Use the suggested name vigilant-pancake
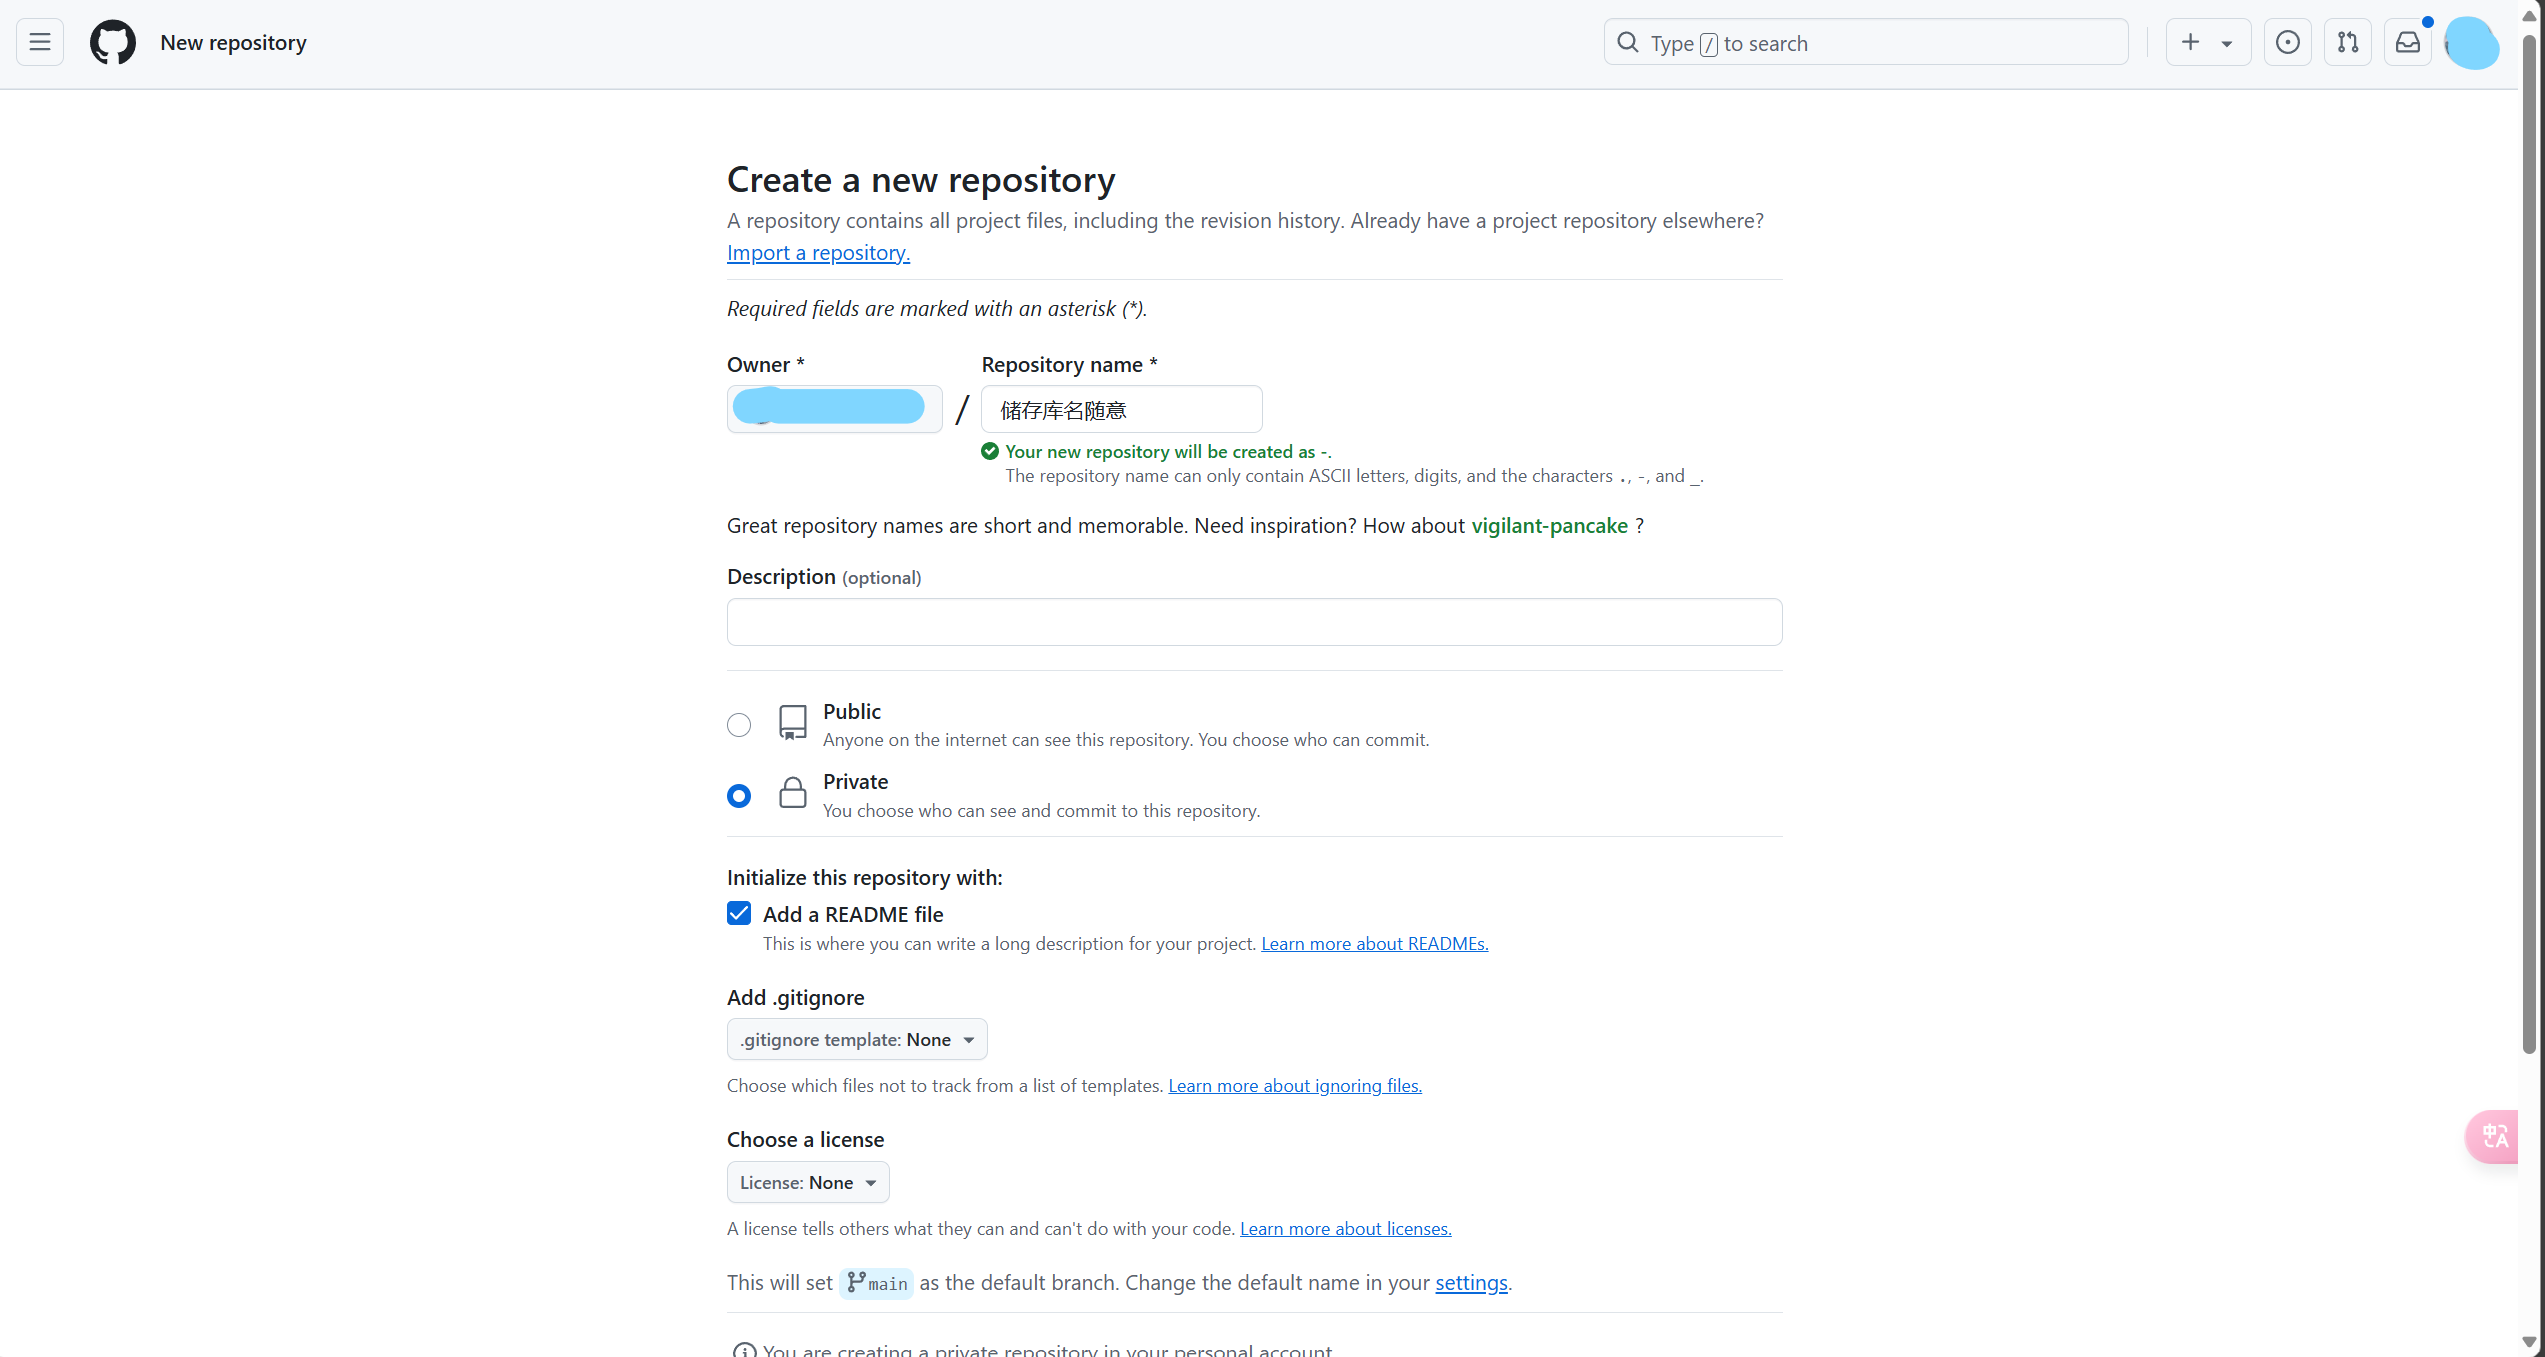 click(x=1549, y=526)
